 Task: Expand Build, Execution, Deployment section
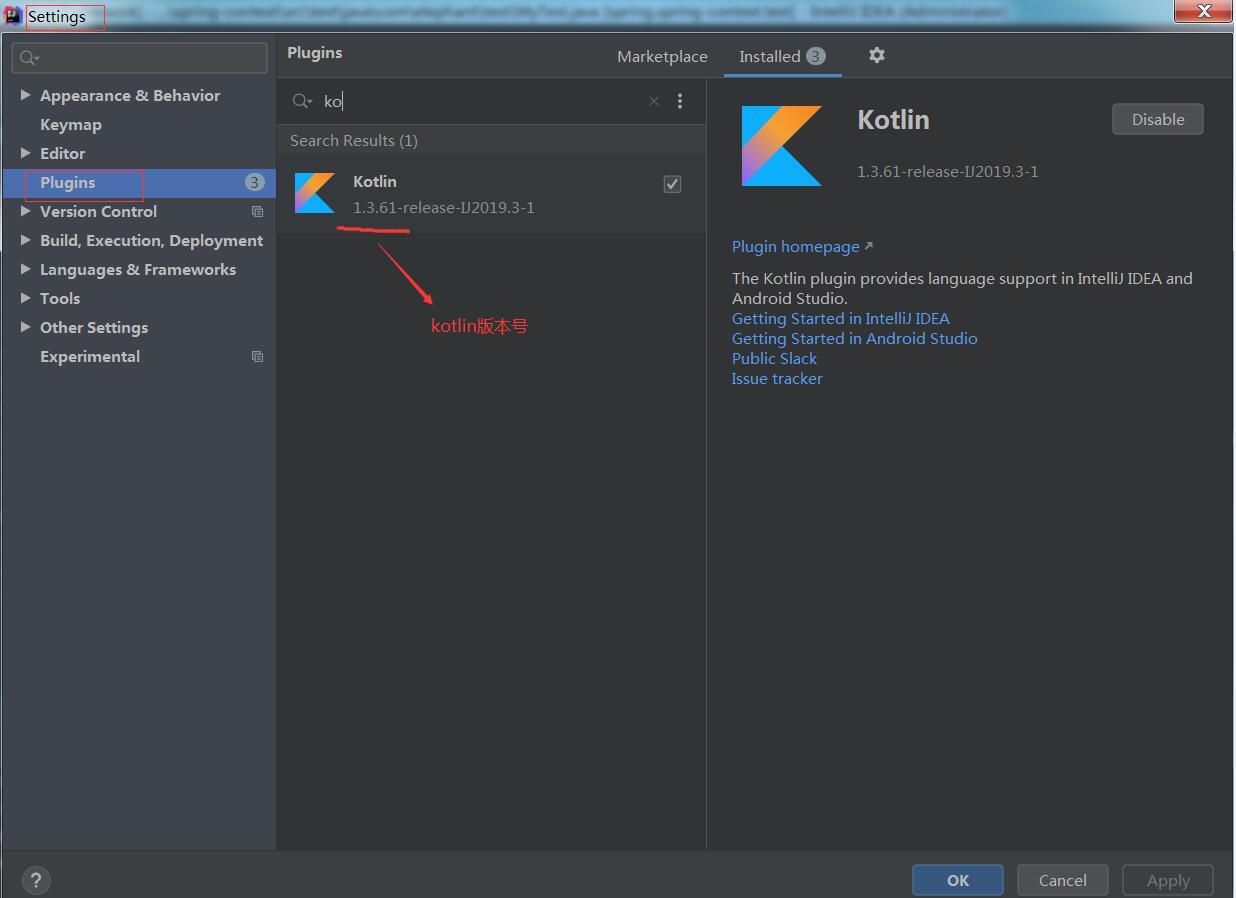(25, 240)
